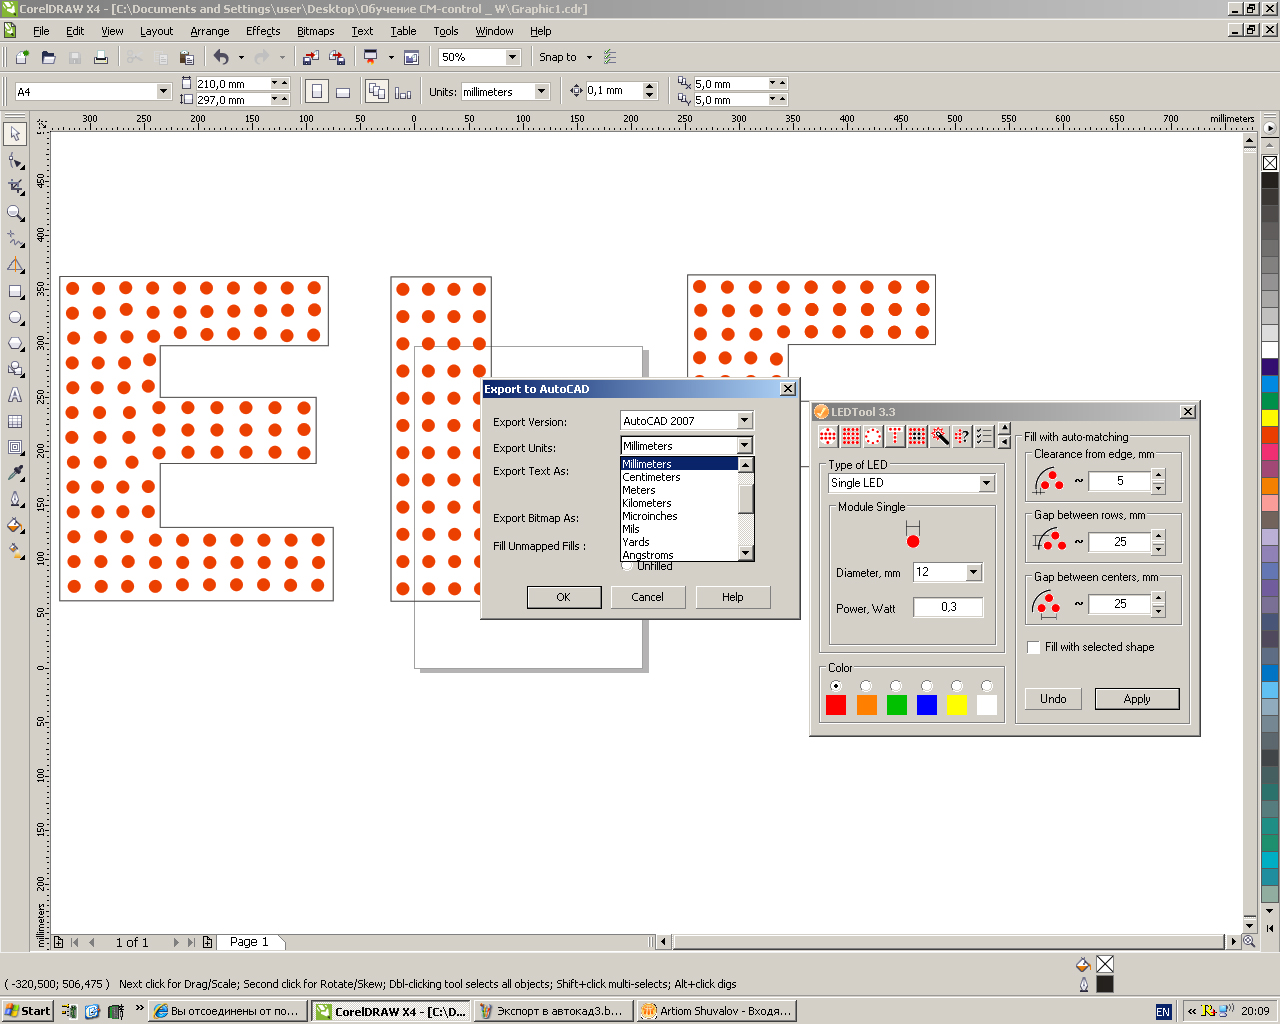Click the New document icon
Screen dimensions: 1280x1024
[22, 57]
